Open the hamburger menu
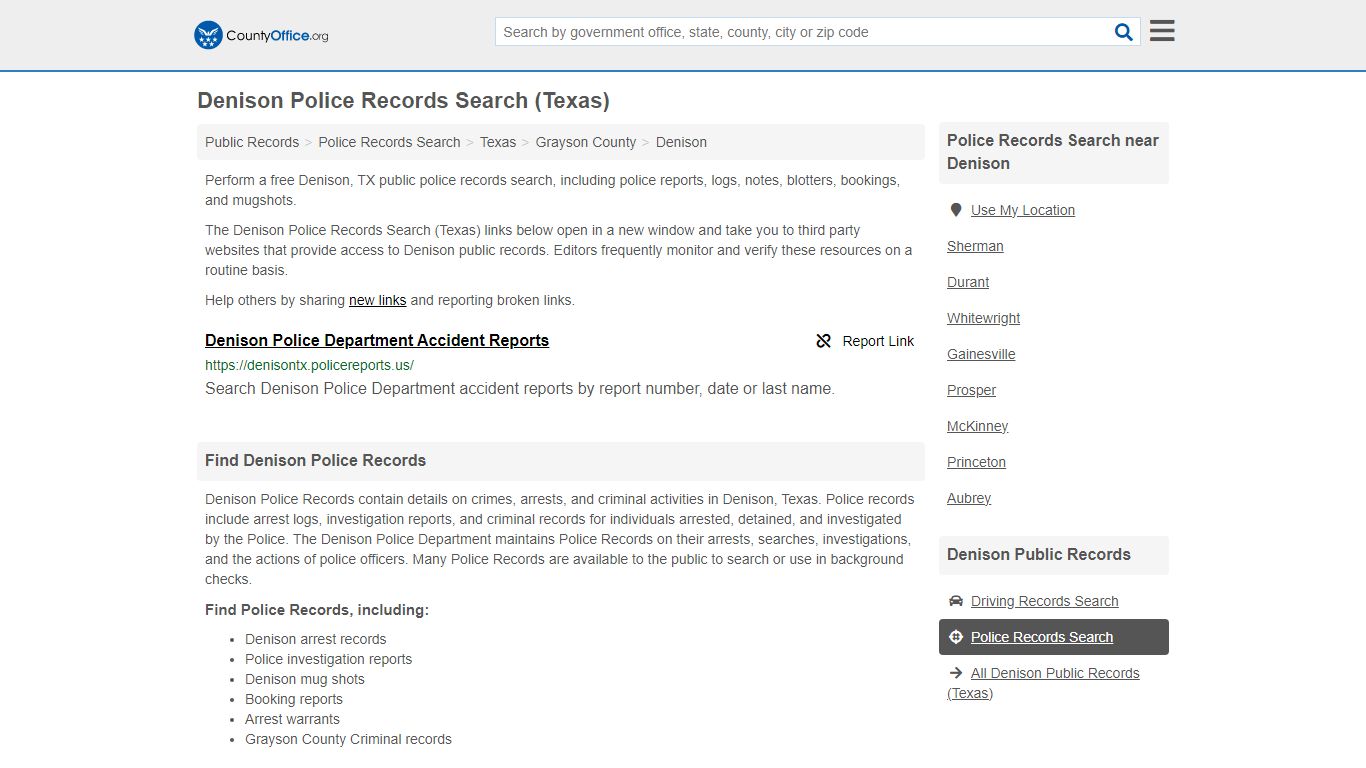The width and height of the screenshot is (1366, 768). point(1162,31)
